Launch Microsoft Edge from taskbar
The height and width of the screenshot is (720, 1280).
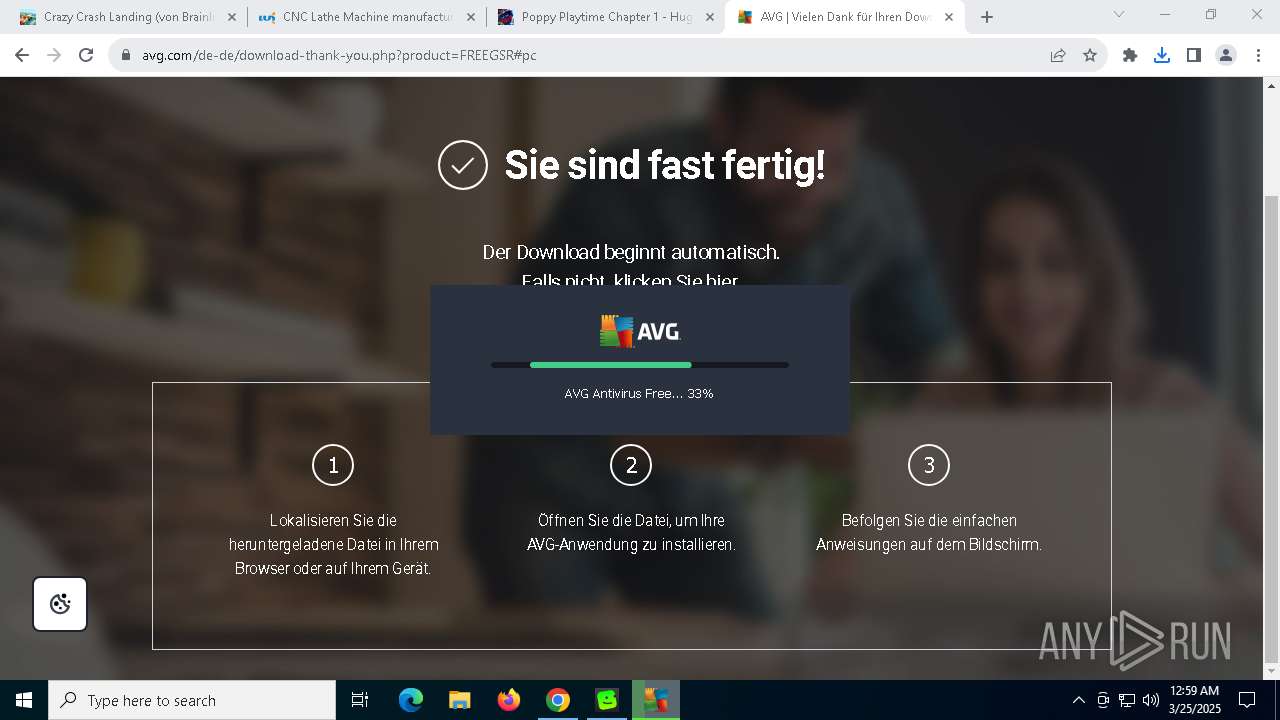[411, 700]
